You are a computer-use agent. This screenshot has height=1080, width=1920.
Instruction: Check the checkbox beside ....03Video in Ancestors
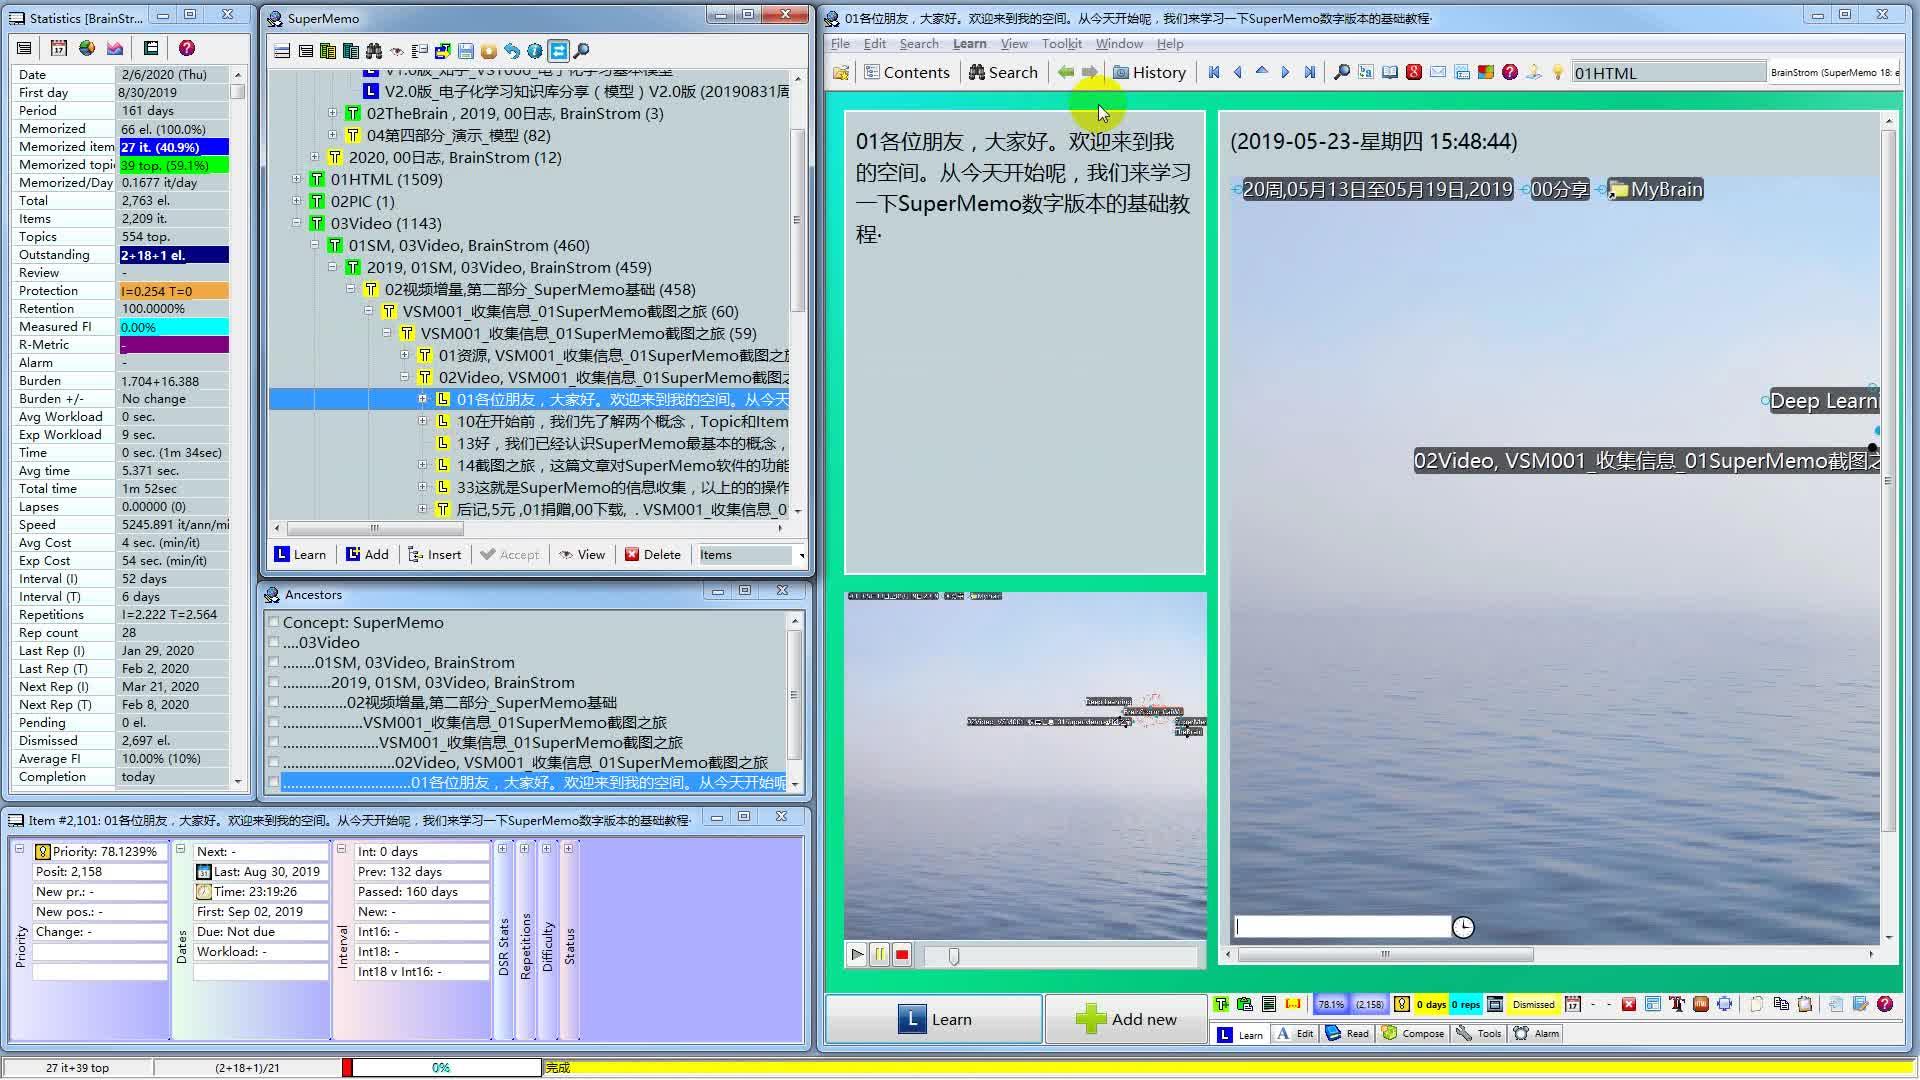pyautogui.click(x=273, y=642)
